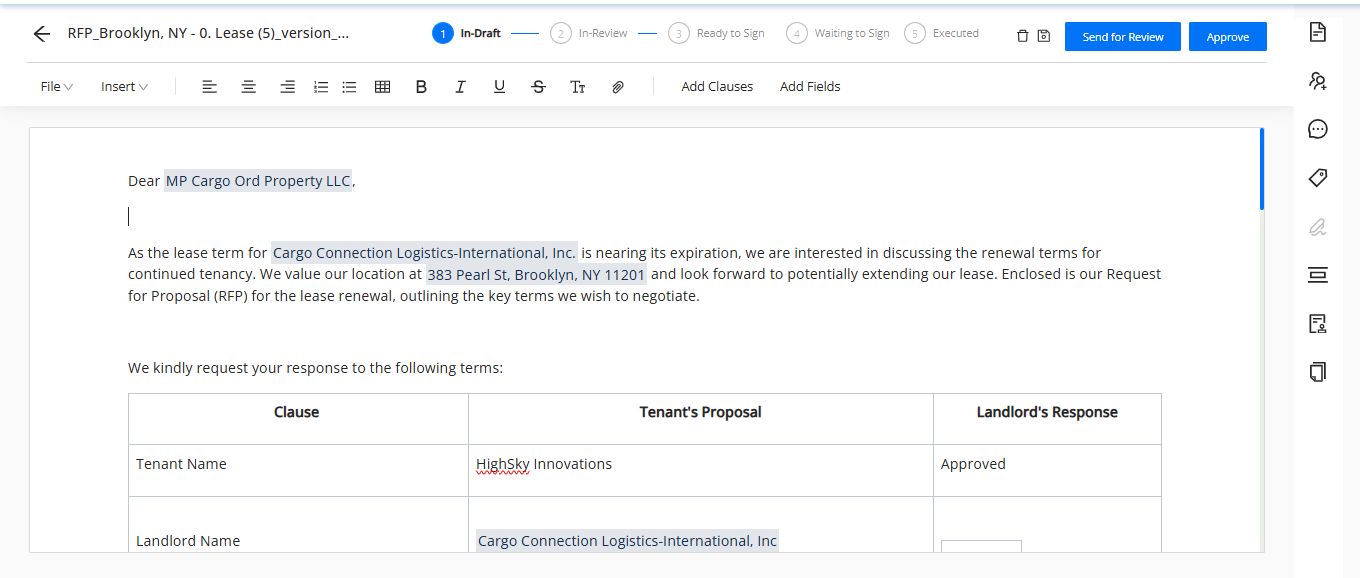Toggle bold formatting
This screenshot has width=1360, height=578.
[x=421, y=87]
